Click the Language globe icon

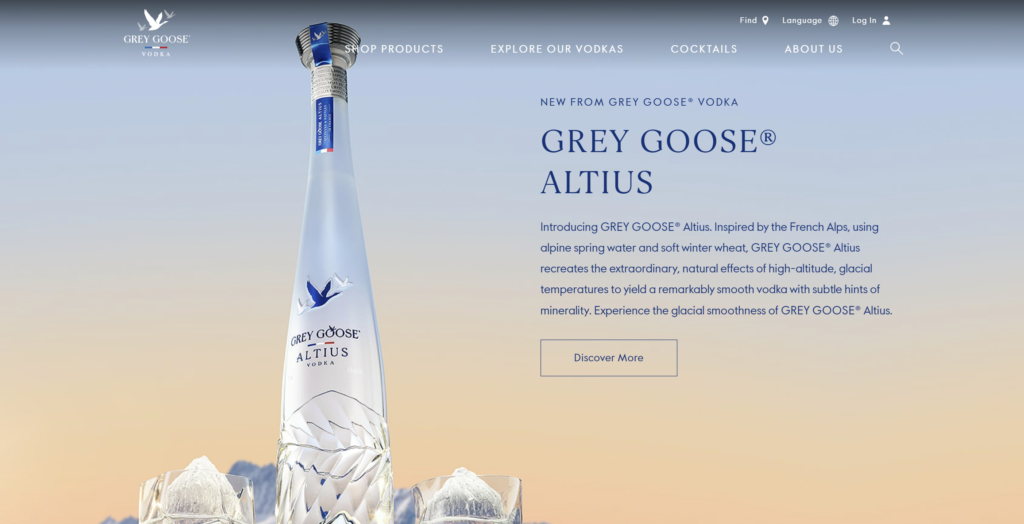point(833,20)
